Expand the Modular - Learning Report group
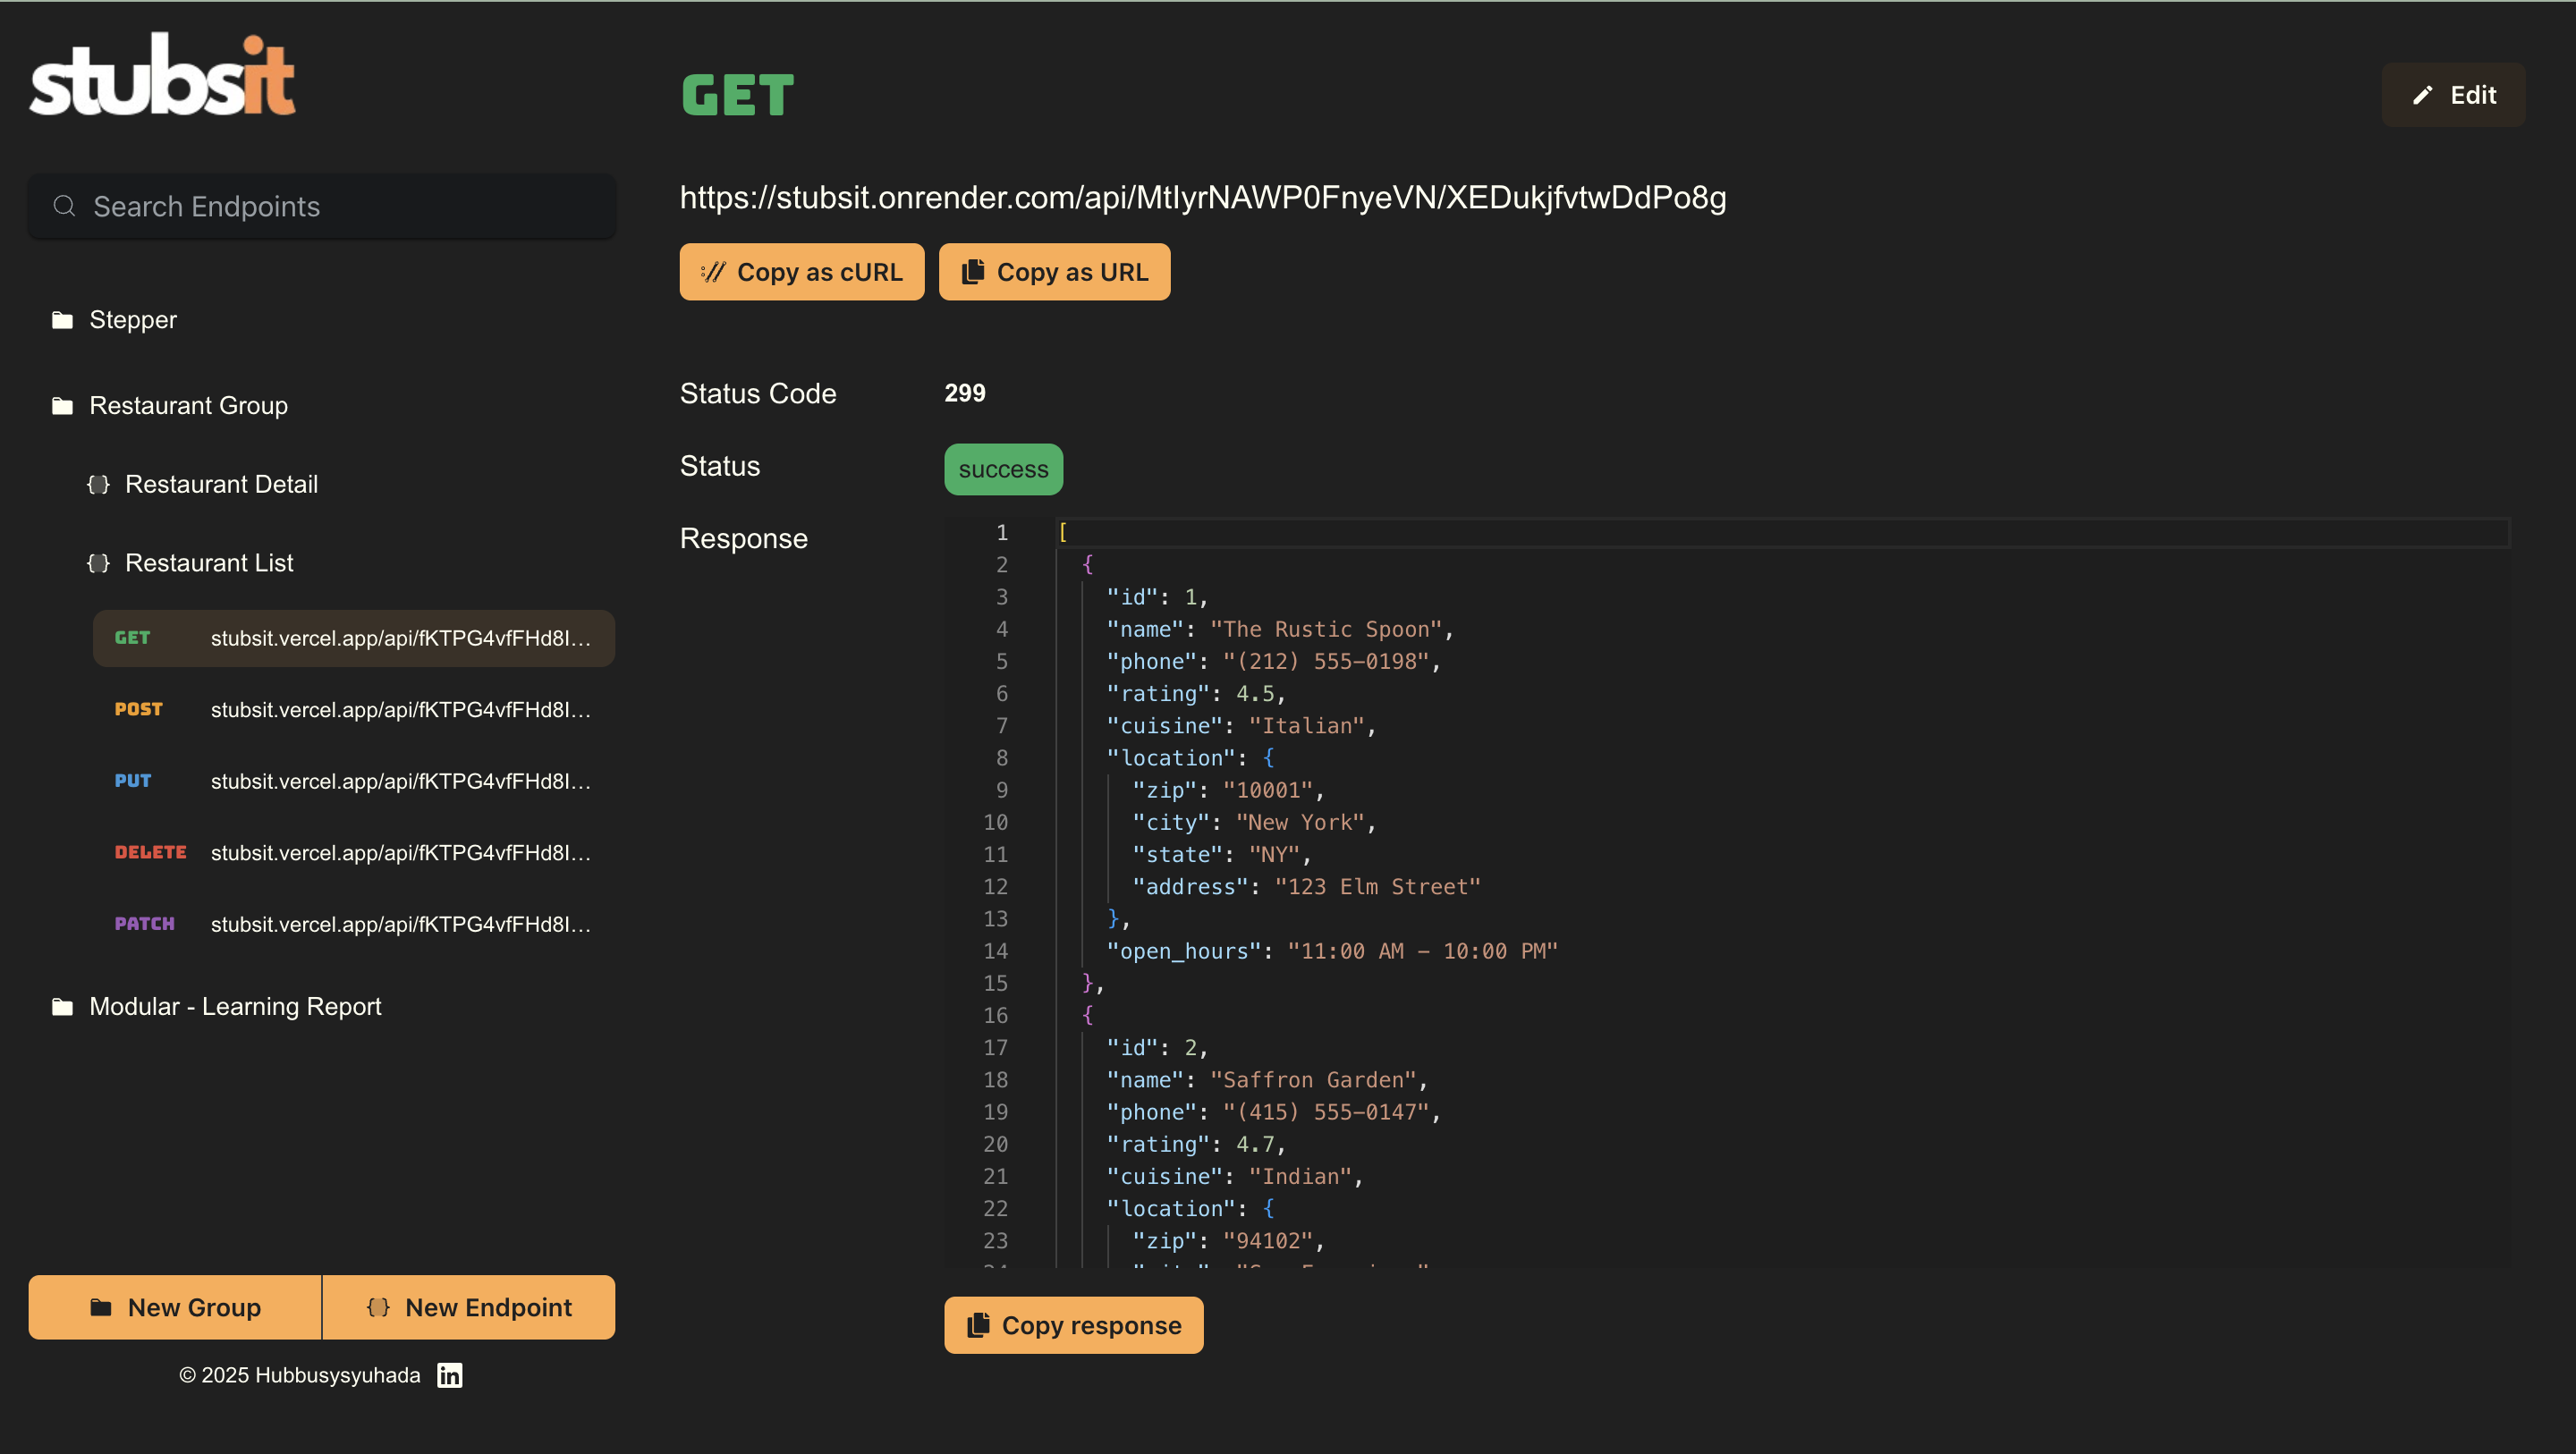 coord(235,1007)
